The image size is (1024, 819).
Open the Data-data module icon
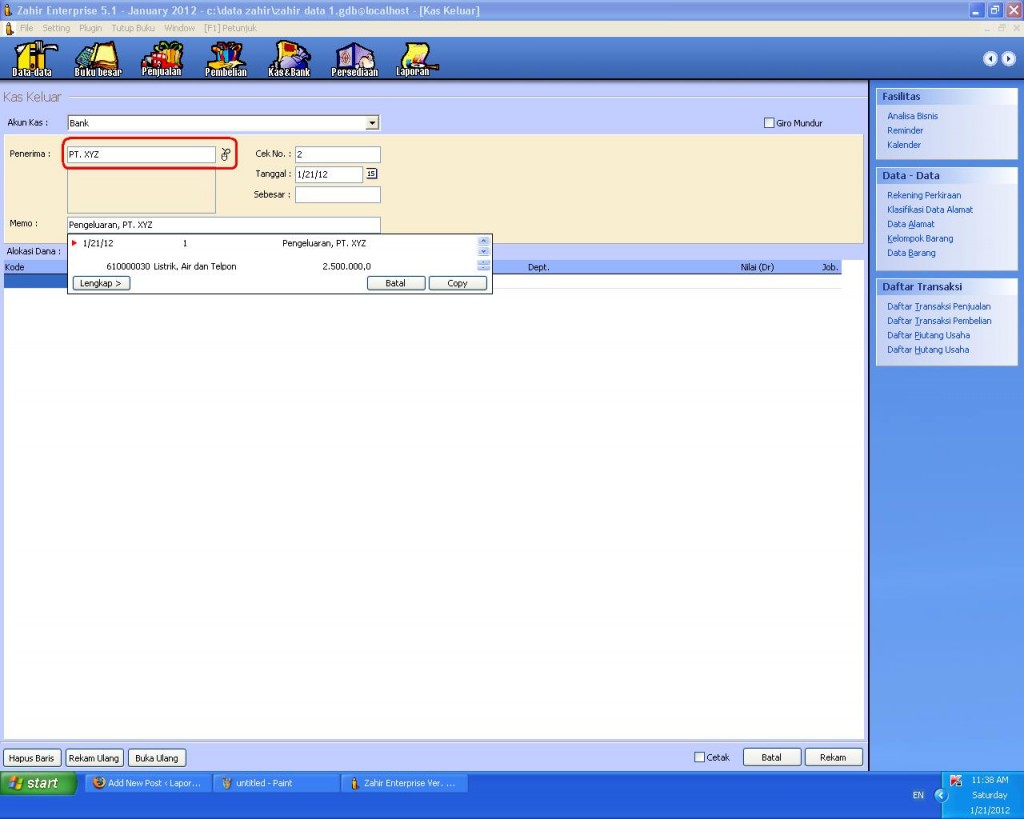[33, 59]
